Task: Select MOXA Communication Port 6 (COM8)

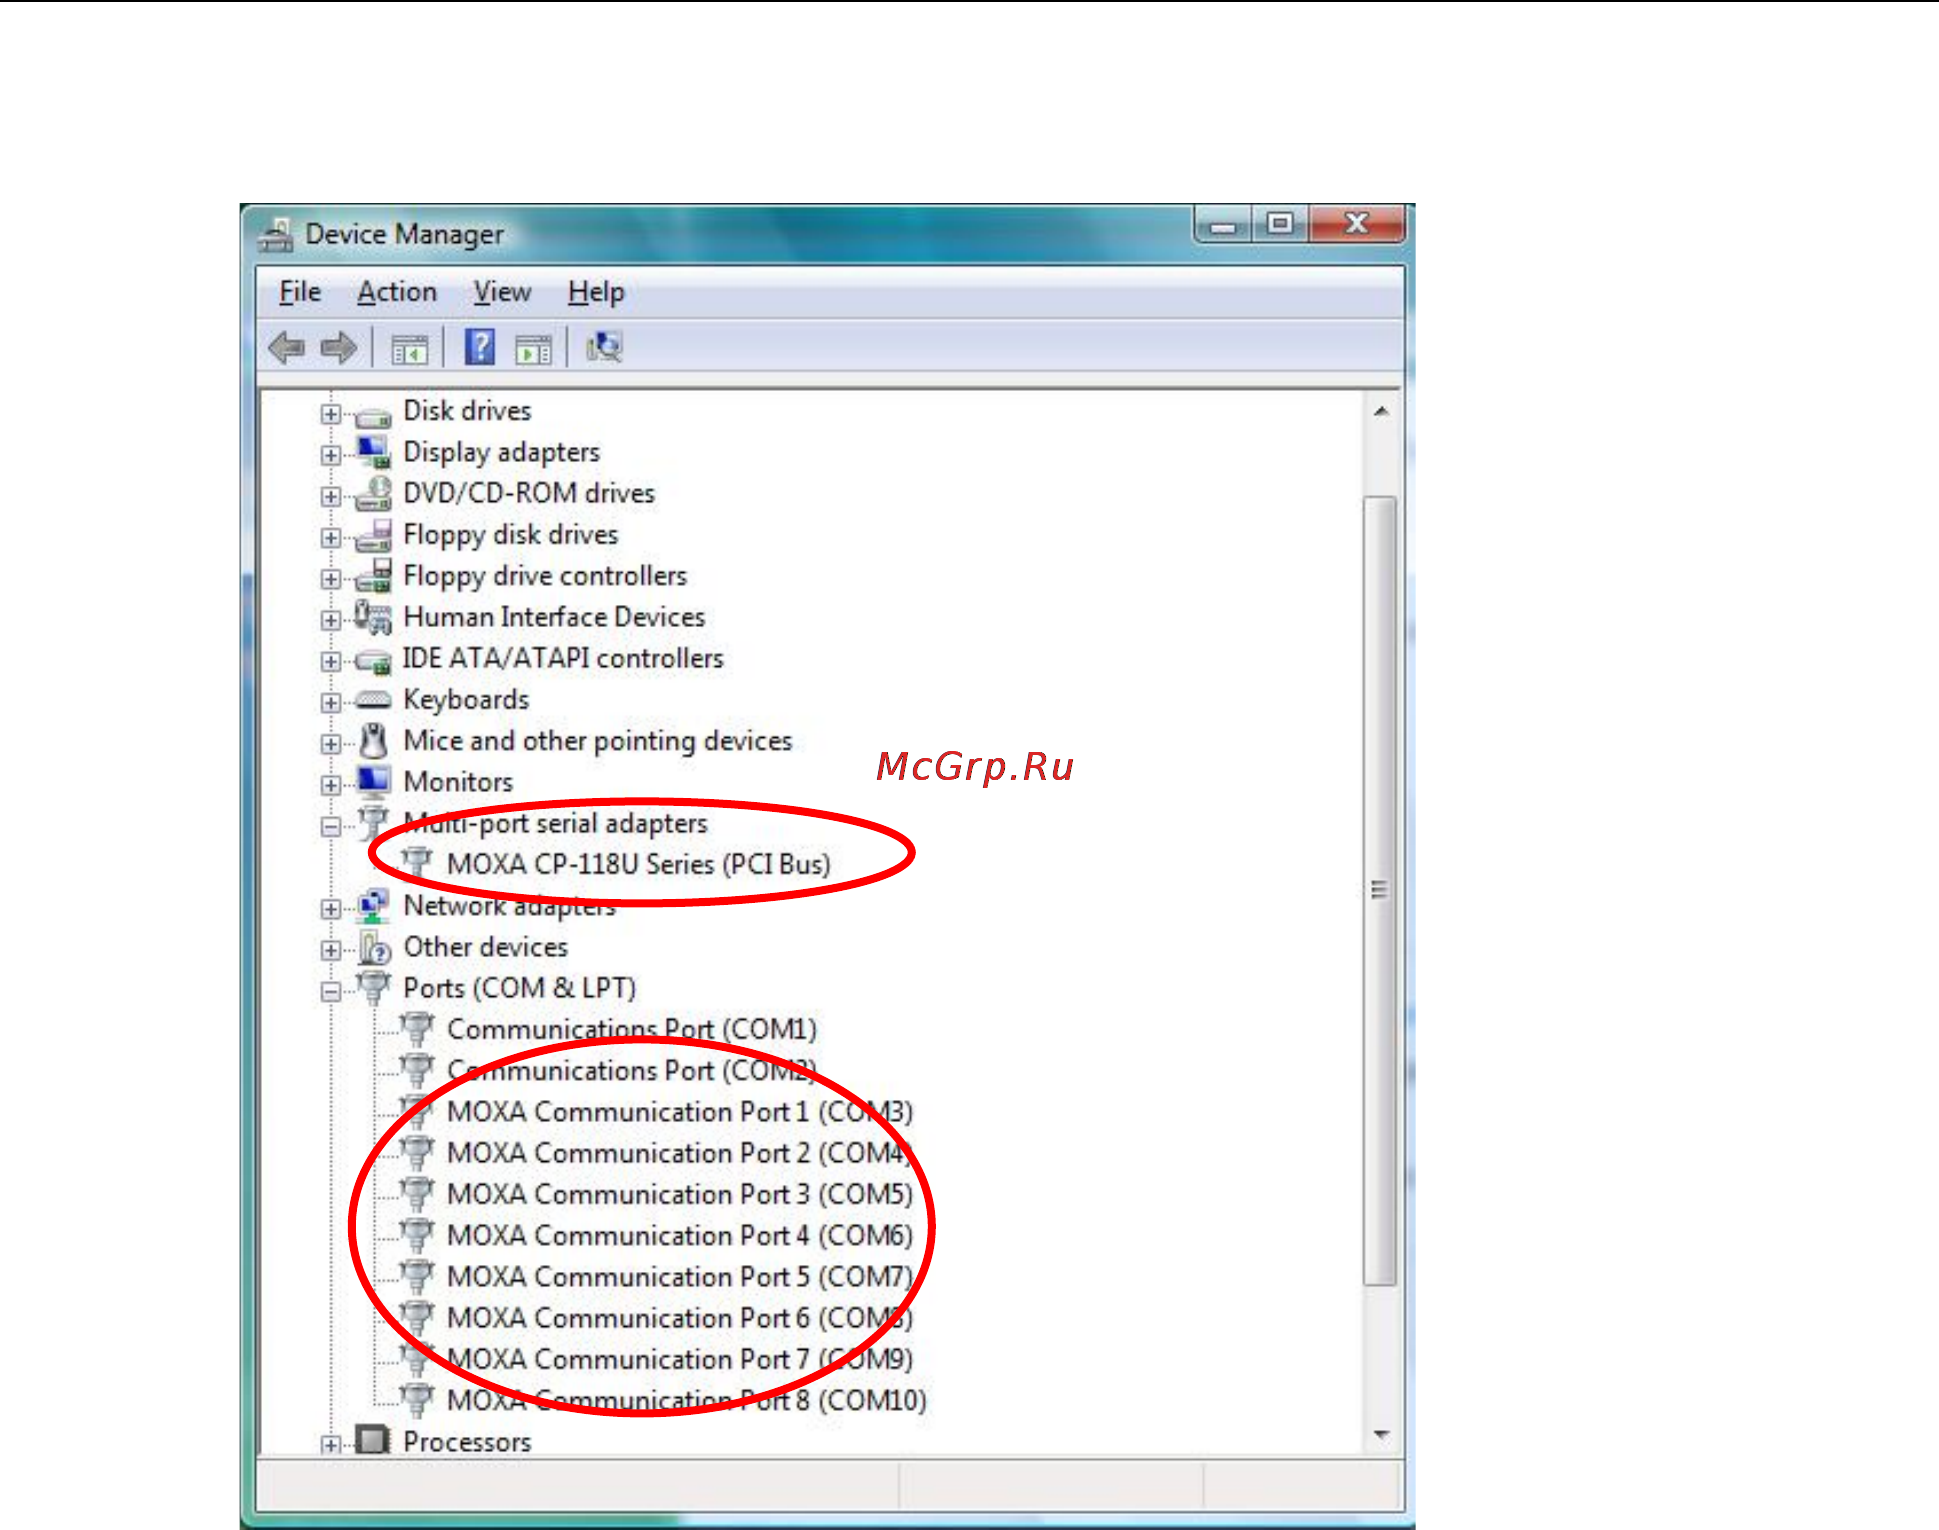Action: (680, 1318)
